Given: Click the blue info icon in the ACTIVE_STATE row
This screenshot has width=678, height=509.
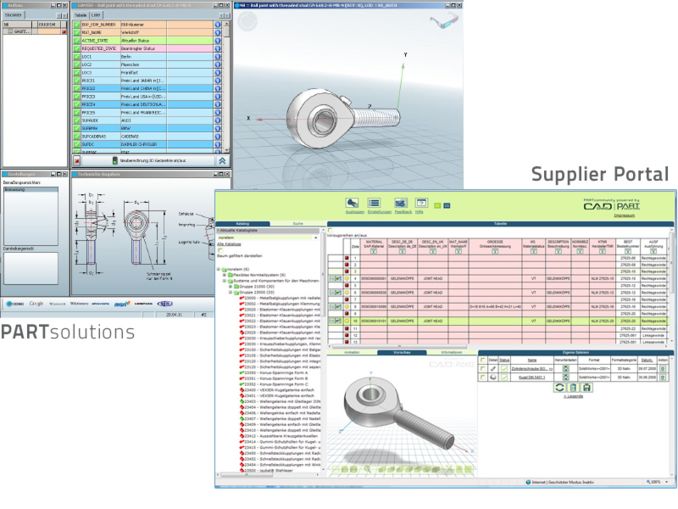Looking at the screenshot, I should pyautogui.click(x=218, y=41).
